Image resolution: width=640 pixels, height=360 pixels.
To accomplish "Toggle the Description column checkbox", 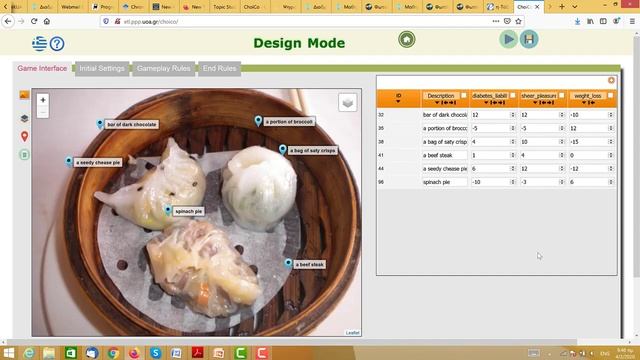I will coord(464,96).
